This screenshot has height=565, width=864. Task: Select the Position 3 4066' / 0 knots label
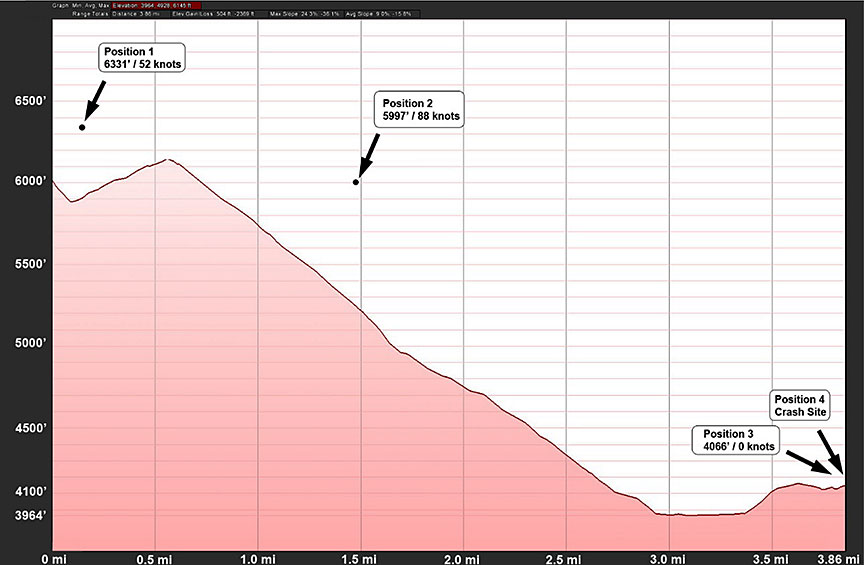[734, 441]
